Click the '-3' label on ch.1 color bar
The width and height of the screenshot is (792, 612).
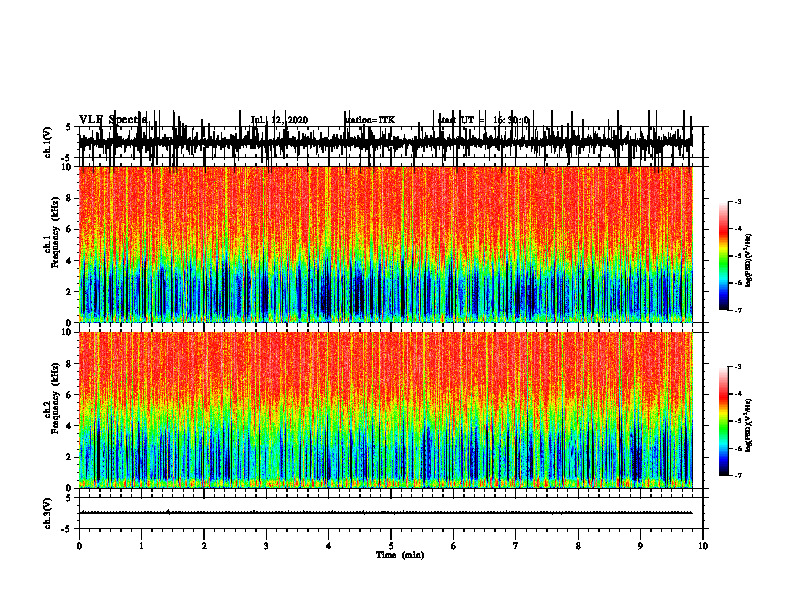(x=738, y=201)
